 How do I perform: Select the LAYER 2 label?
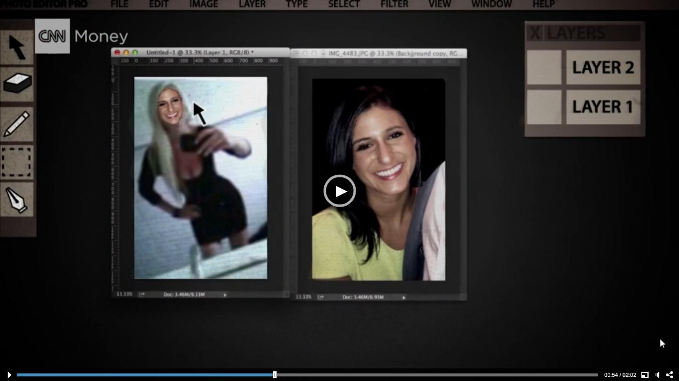pos(603,67)
